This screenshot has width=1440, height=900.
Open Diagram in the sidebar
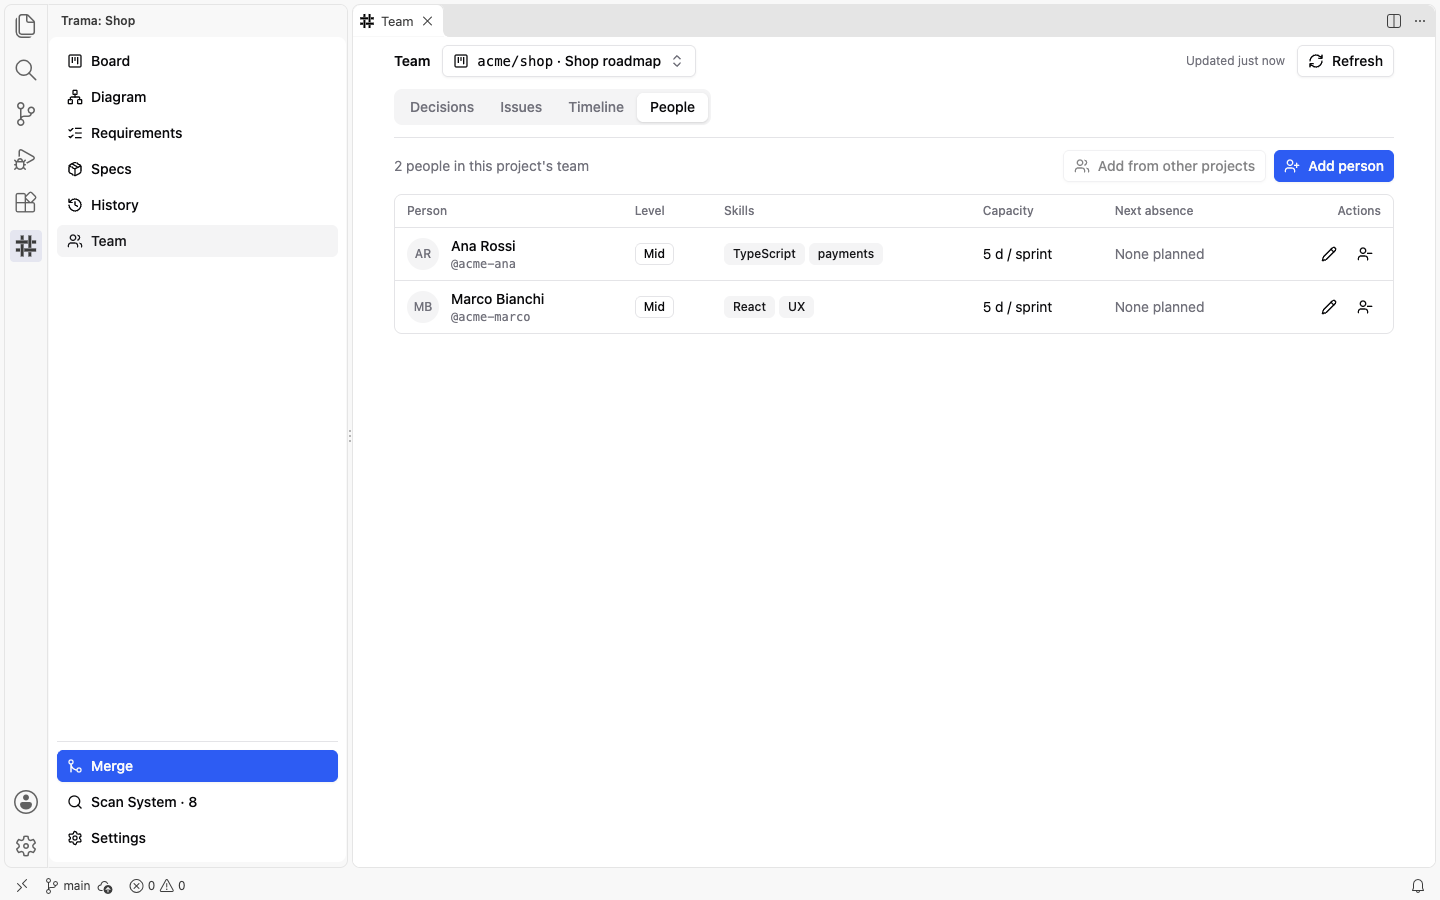pyautogui.click(x=197, y=97)
